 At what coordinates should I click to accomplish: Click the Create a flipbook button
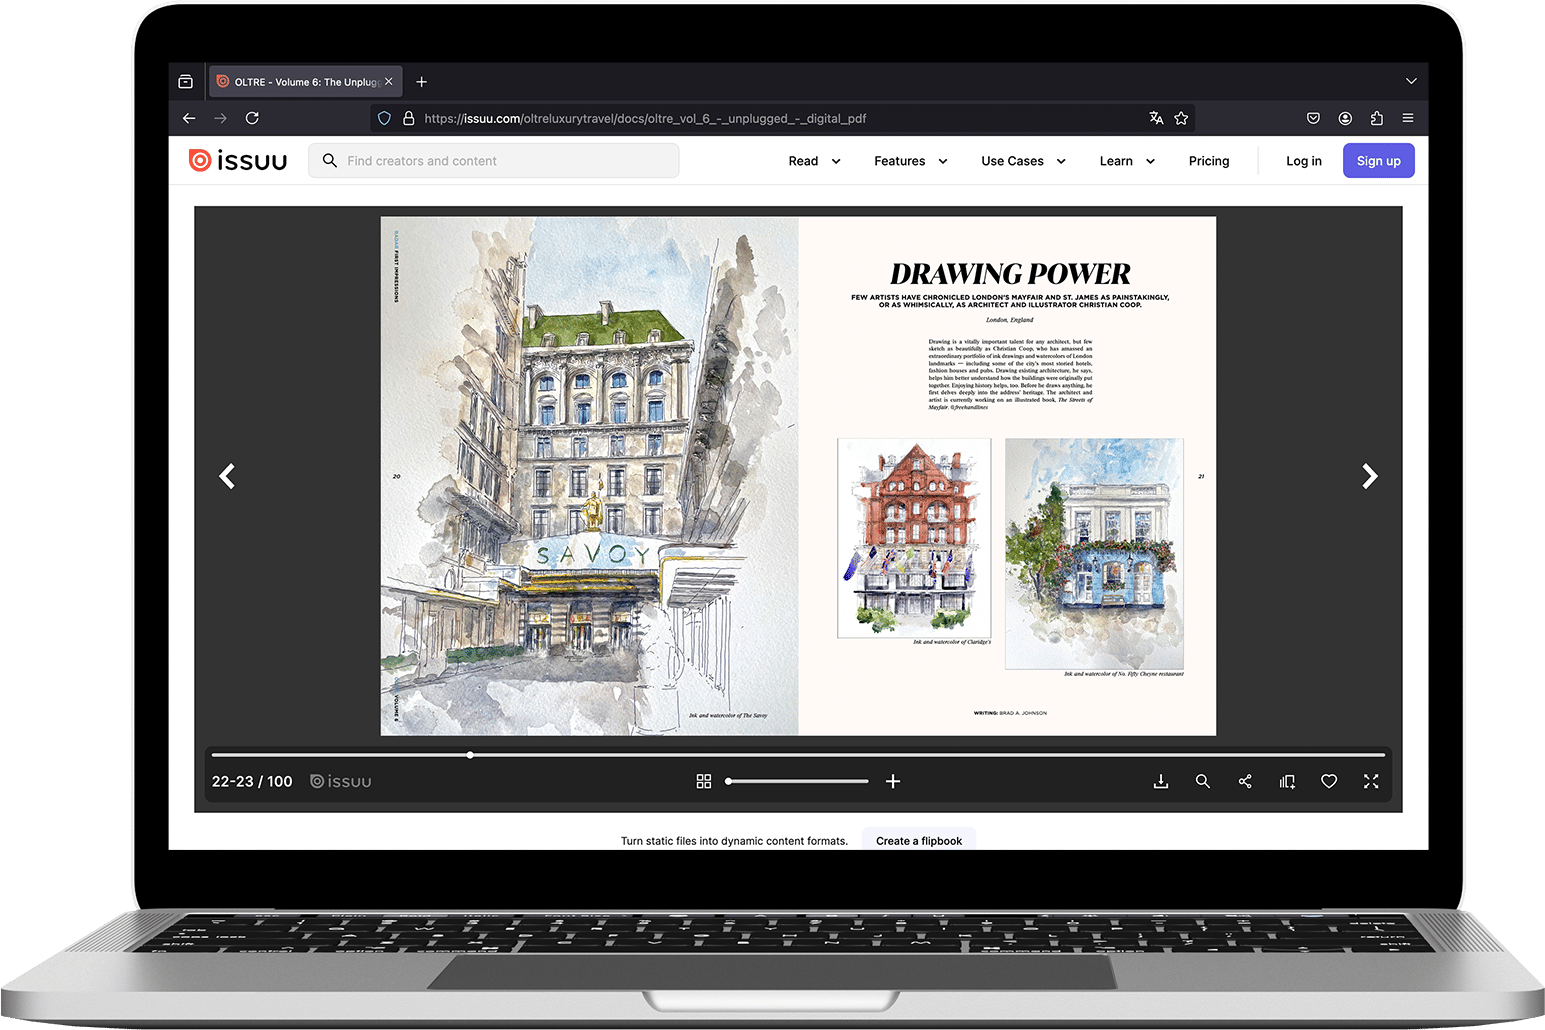[x=919, y=840]
